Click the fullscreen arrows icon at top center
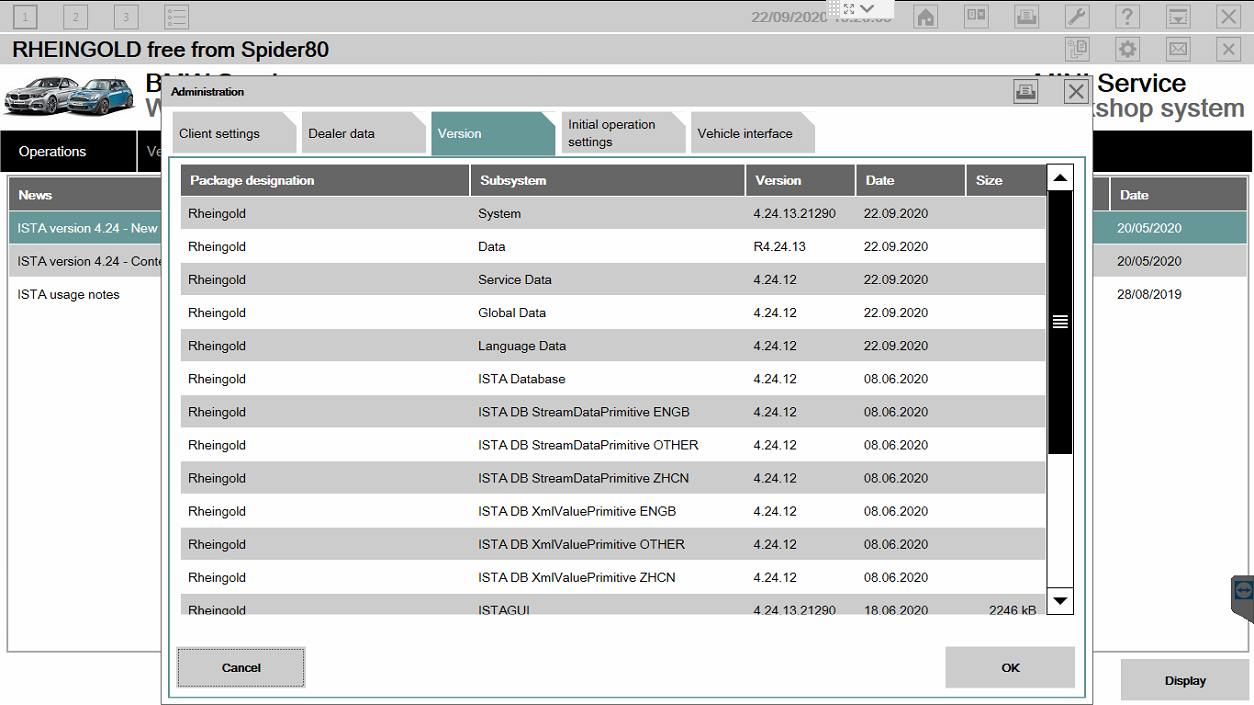The height and width of the screenshot is (705, 1254). (848, 8)
